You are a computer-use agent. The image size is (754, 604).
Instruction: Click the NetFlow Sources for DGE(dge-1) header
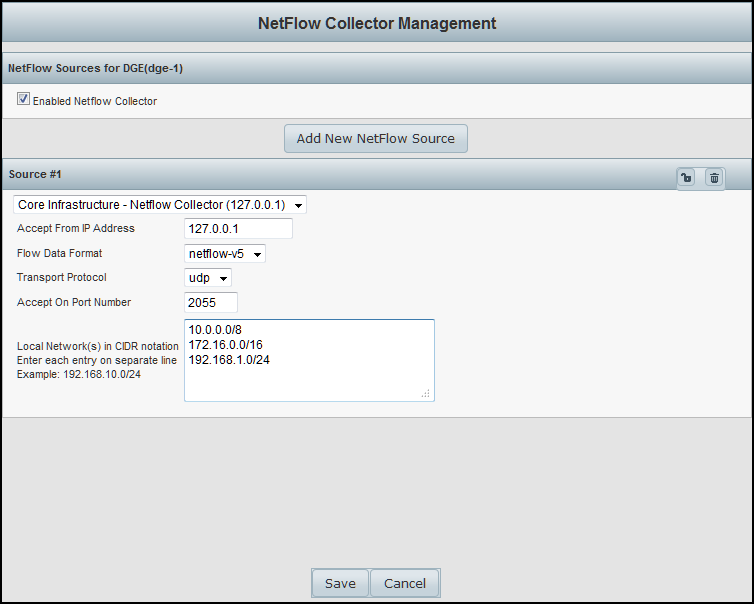click(x=95, y=69)
